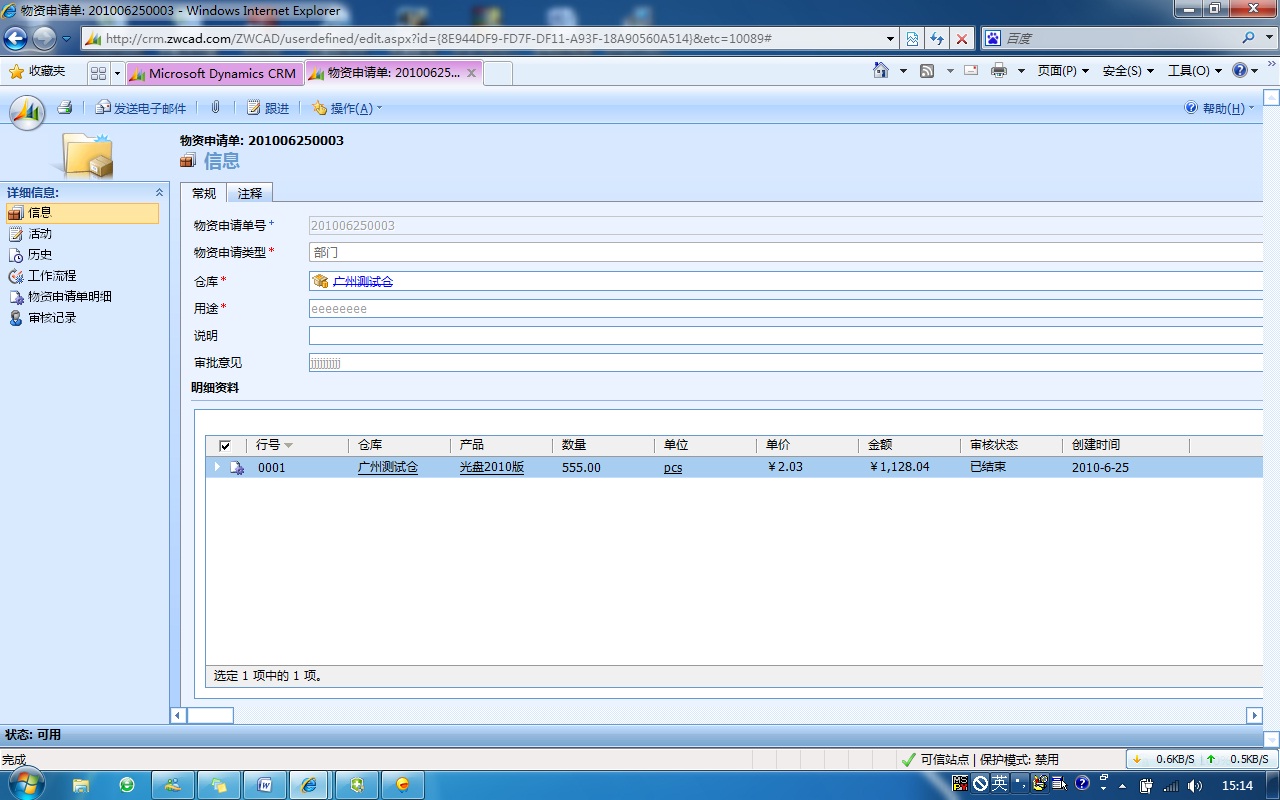Click the refresh icon beside the address bar

tap(937, 38)
